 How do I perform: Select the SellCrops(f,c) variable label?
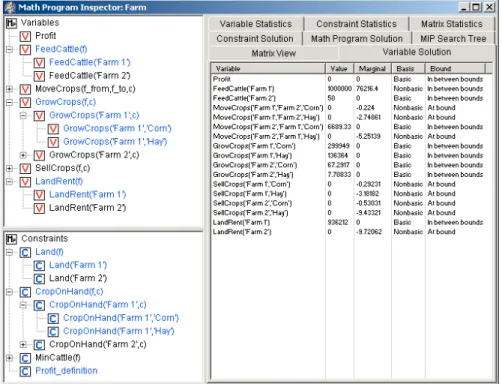(x=63, y=168)
